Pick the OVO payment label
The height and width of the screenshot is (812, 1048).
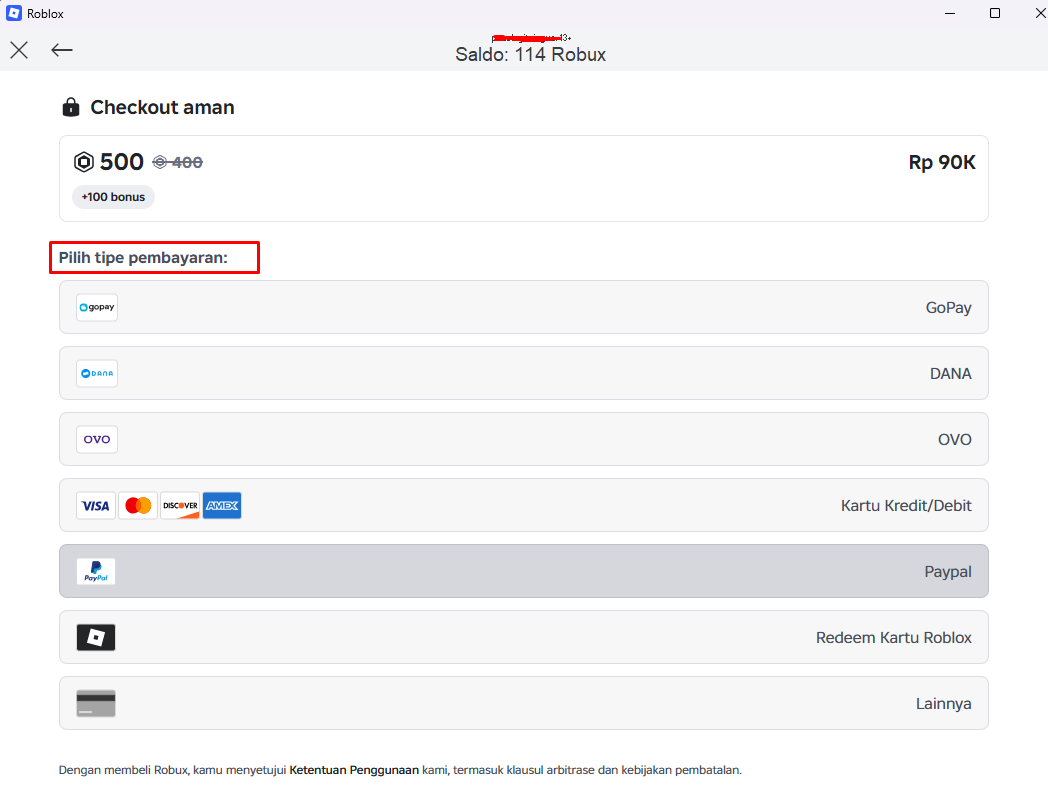point(954,440)
